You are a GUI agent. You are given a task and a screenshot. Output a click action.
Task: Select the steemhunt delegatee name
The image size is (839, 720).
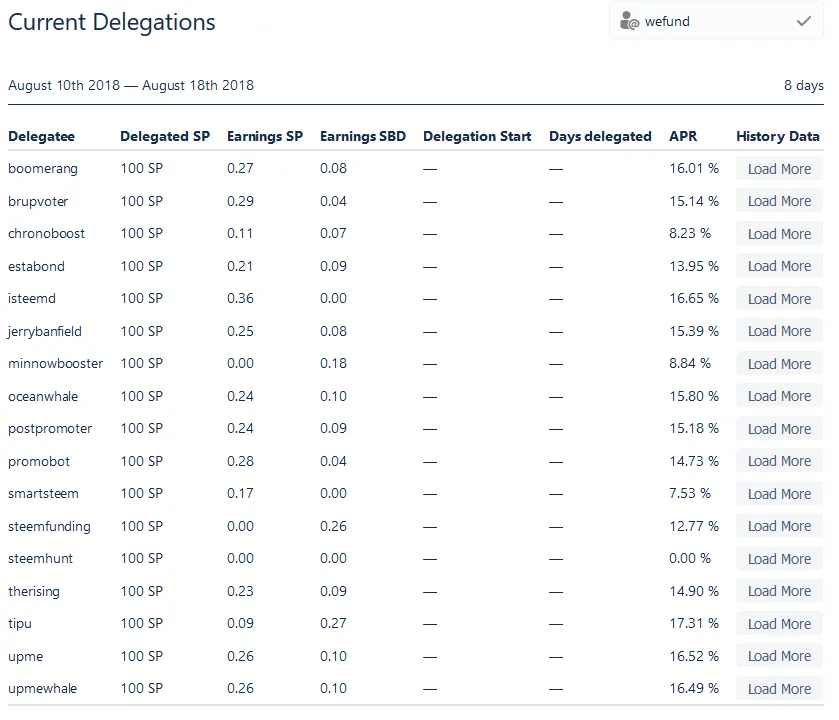pyautogui.click(x=40, y=558)
